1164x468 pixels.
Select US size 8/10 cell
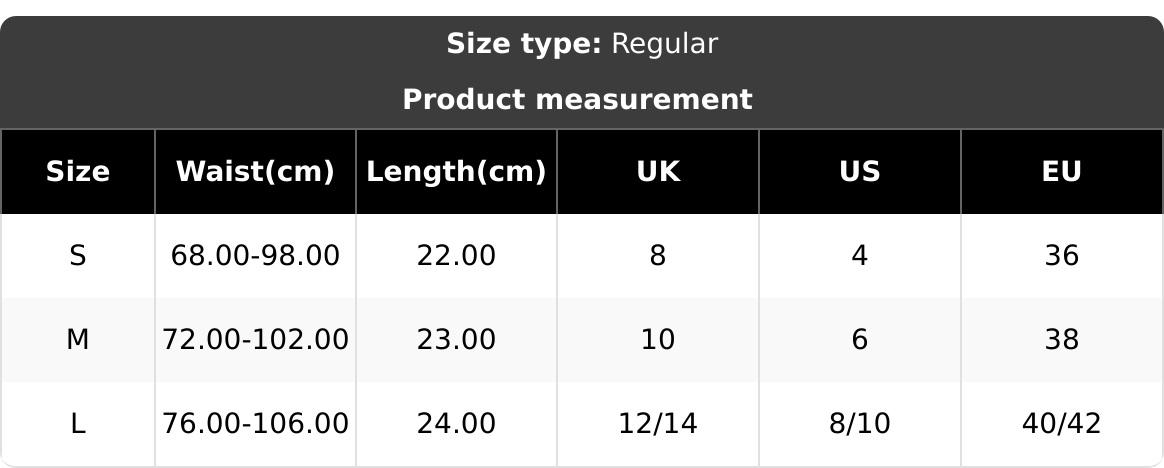point(859,424)
